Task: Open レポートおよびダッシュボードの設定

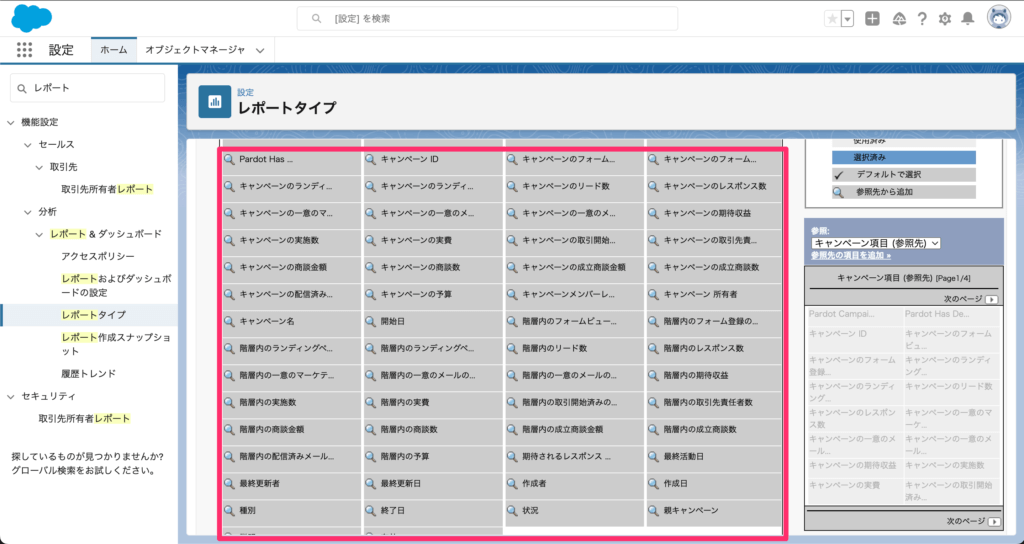Action: tap(116, 285)
